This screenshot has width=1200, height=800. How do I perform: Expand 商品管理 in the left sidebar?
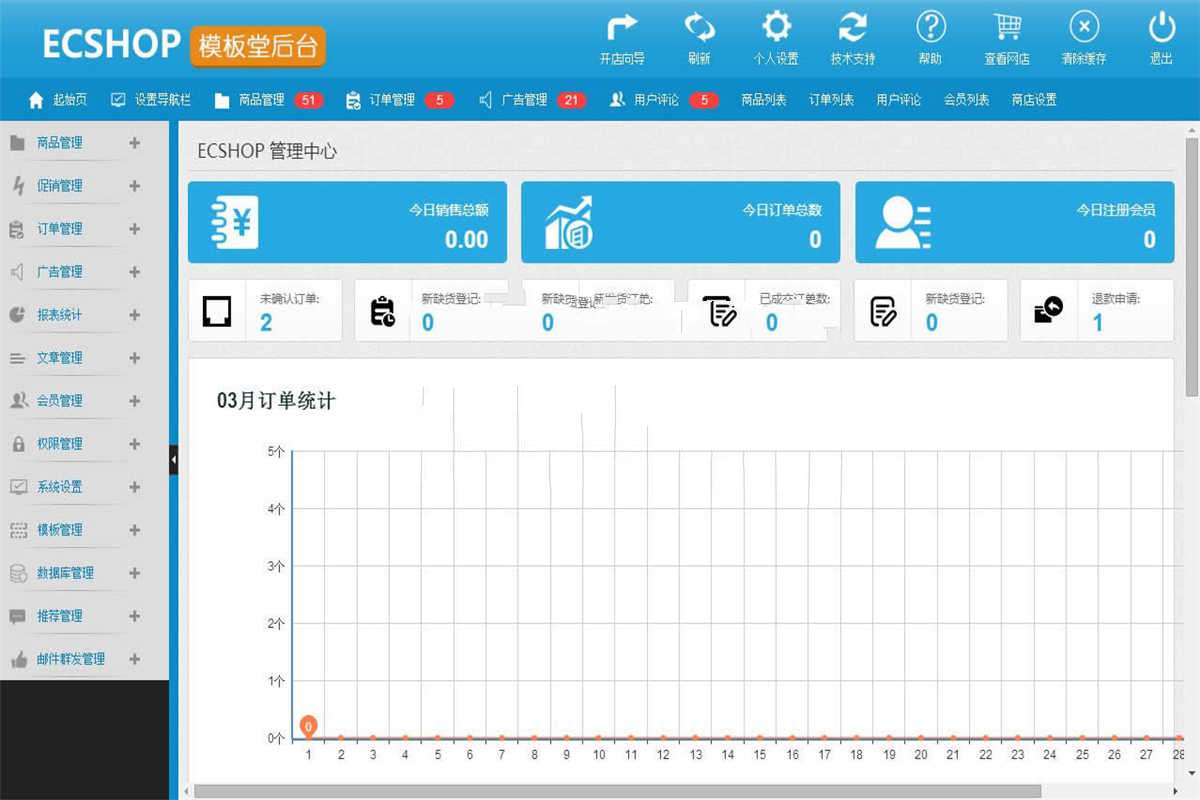(x=135, y=143)
